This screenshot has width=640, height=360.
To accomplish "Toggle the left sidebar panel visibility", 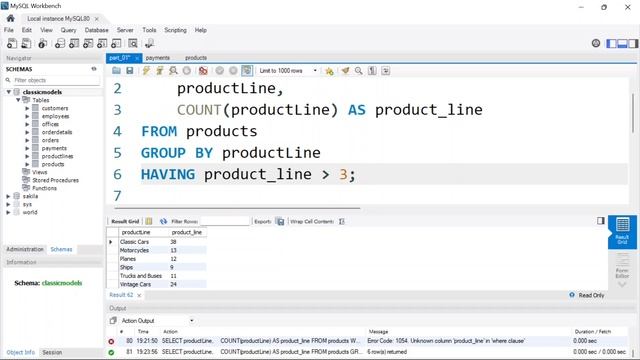I will point(611,43).
